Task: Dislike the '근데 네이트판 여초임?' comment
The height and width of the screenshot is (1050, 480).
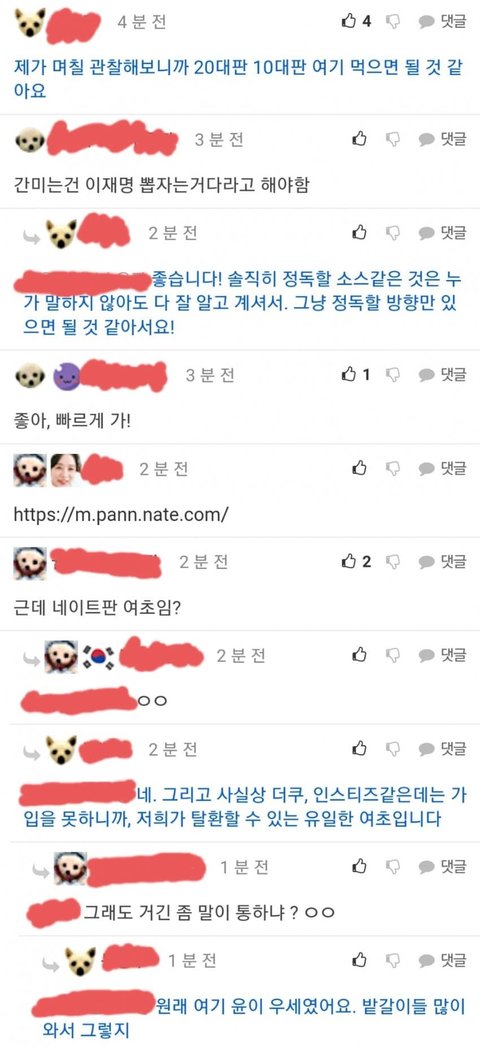Action: [x=394, y=562]
